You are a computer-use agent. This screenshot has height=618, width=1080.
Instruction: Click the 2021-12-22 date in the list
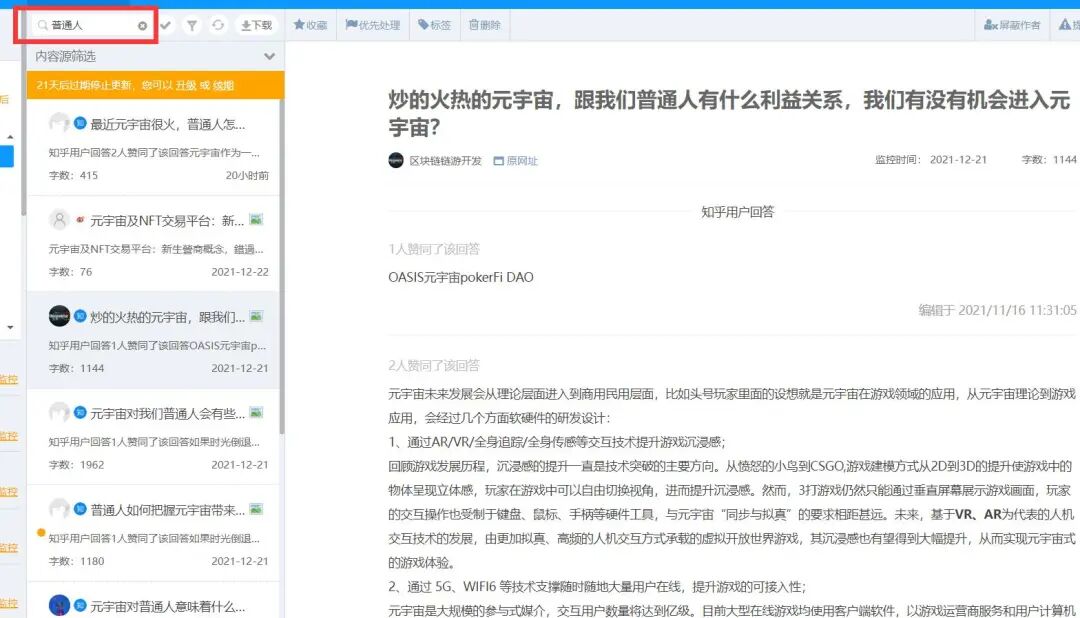pos(240,272)
